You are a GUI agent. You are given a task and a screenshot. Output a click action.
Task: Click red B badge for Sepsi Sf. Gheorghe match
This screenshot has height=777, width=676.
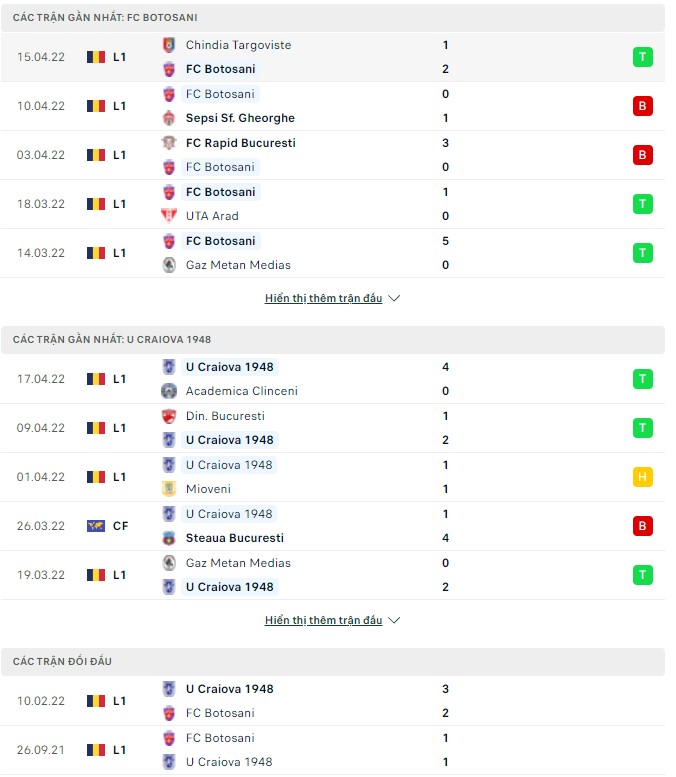tap(642, 106)
